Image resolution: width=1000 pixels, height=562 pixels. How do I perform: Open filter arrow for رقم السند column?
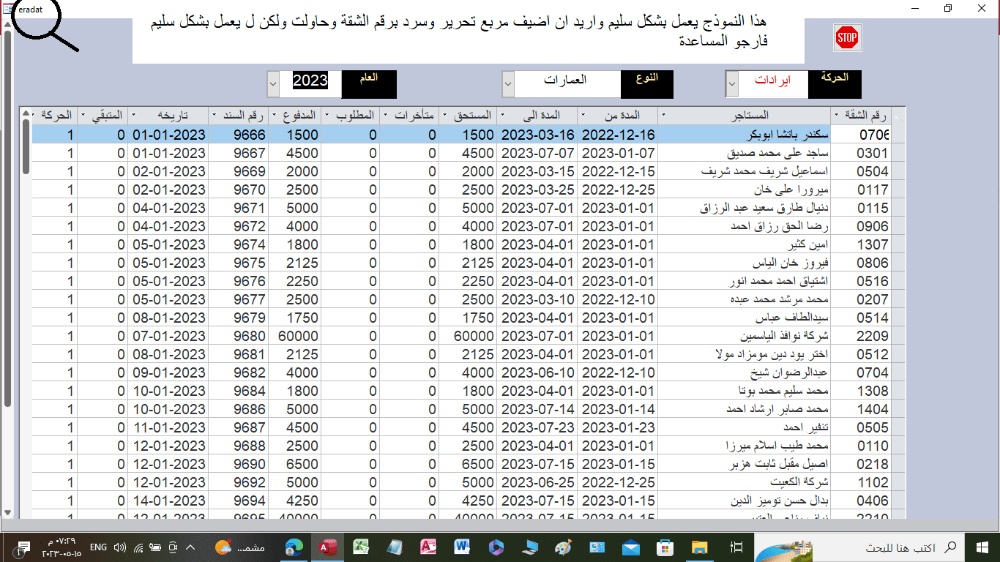pos(214,115)
